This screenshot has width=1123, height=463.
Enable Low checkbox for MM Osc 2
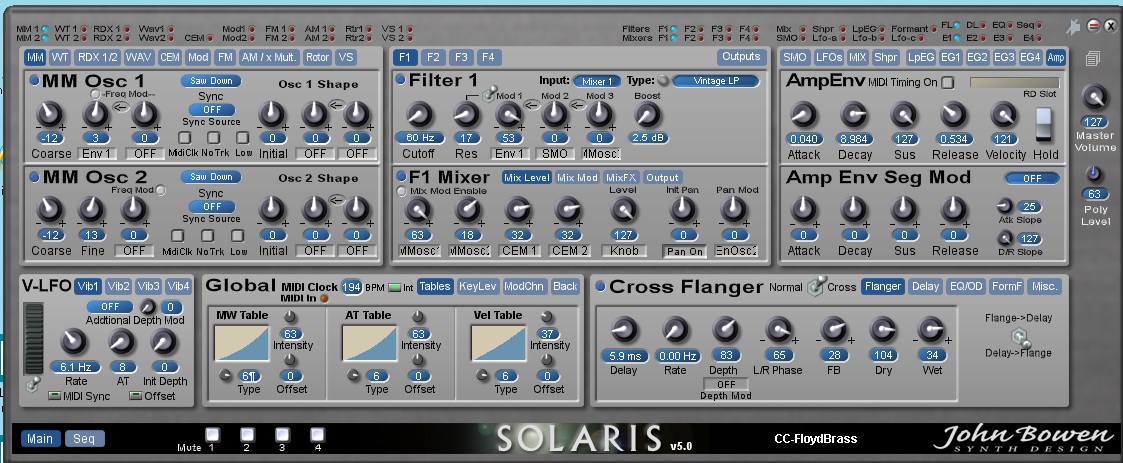[237, 235]
